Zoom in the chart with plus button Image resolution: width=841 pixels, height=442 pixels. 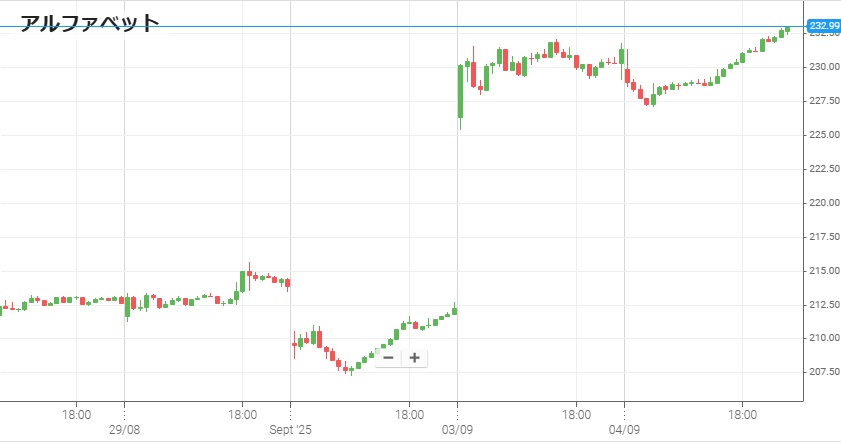(415, 358)
